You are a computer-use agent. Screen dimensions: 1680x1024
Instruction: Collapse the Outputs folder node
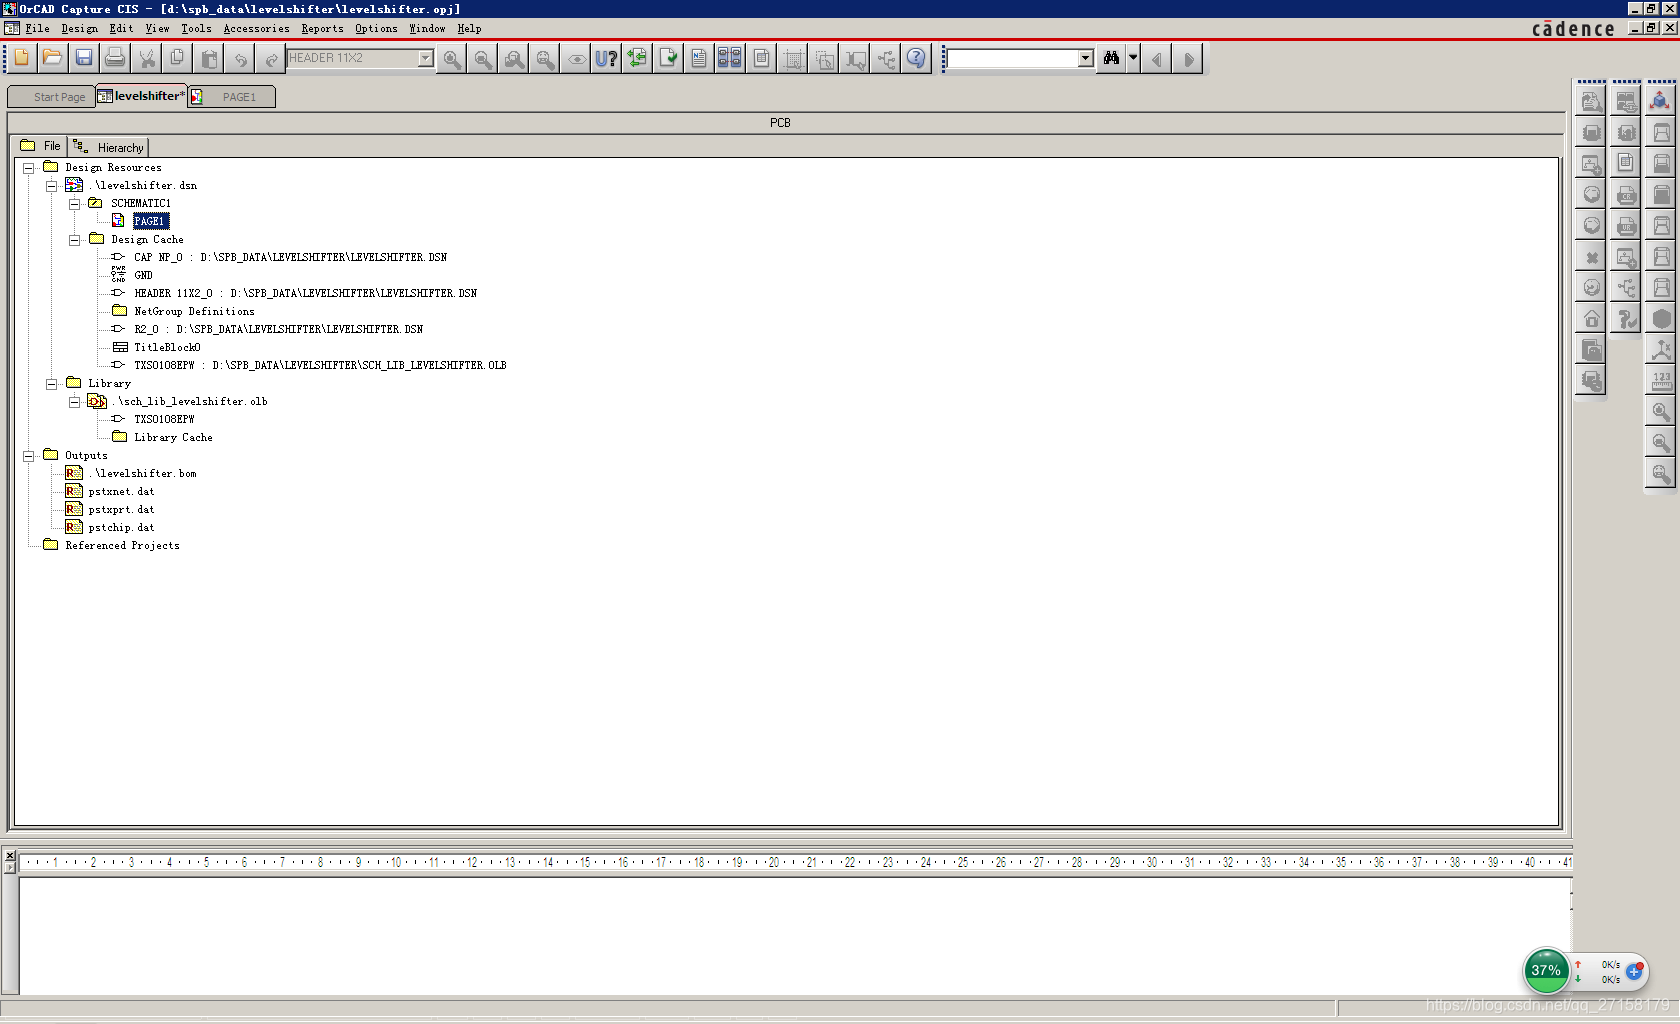pyautogui.click(x=28, y=456)
